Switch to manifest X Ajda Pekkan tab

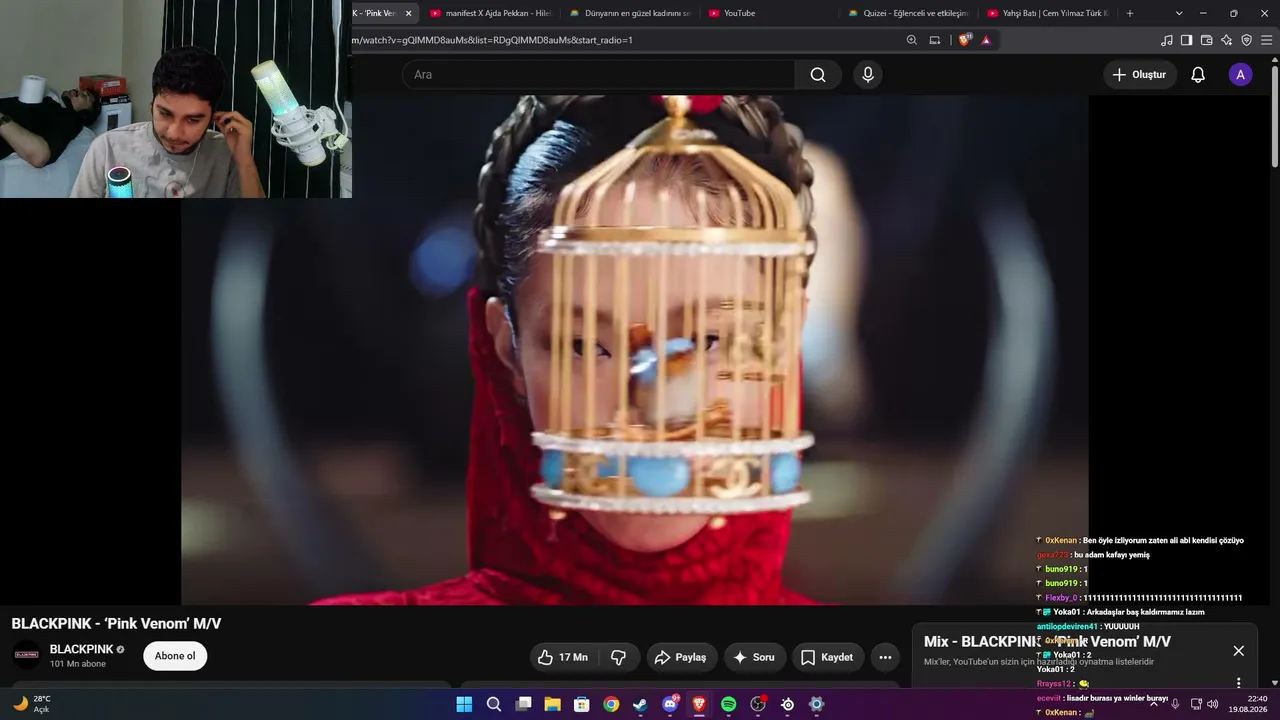[490, 13]
